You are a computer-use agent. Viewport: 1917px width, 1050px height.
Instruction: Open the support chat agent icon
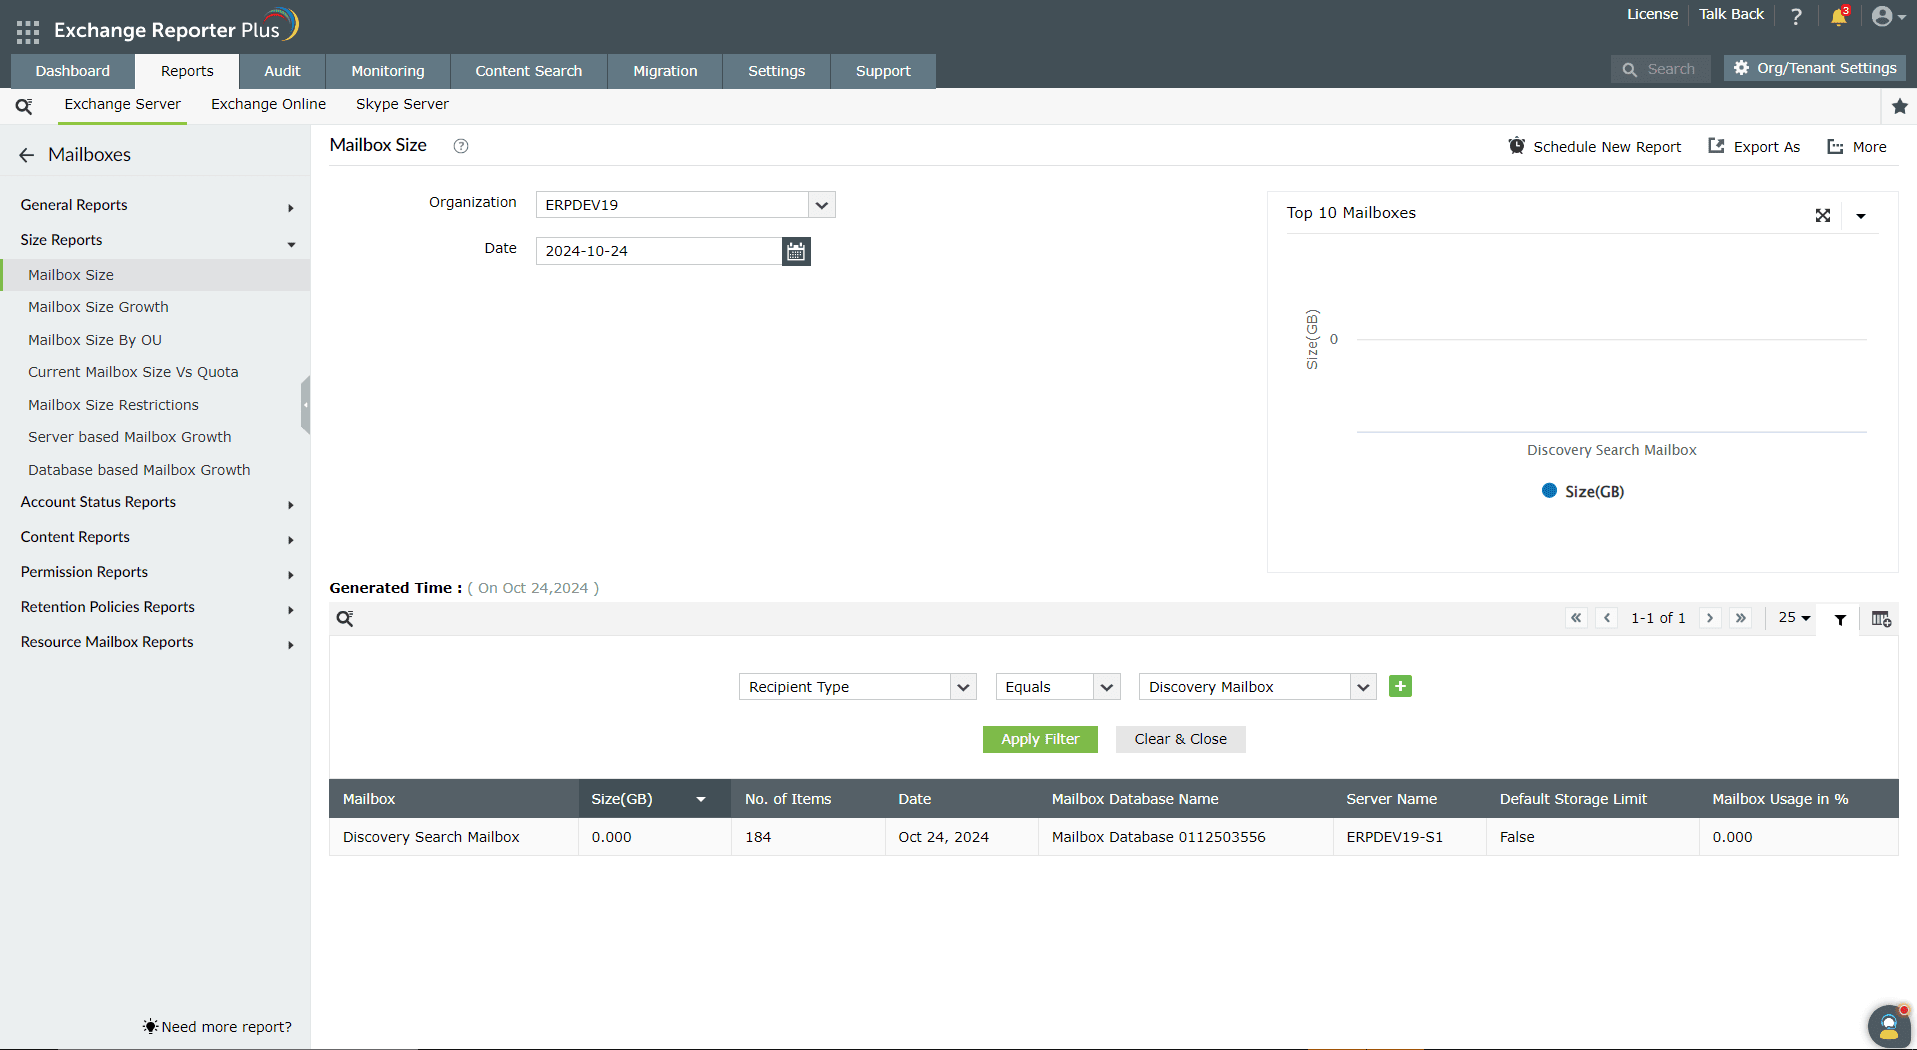[x=1888, y=1026]
